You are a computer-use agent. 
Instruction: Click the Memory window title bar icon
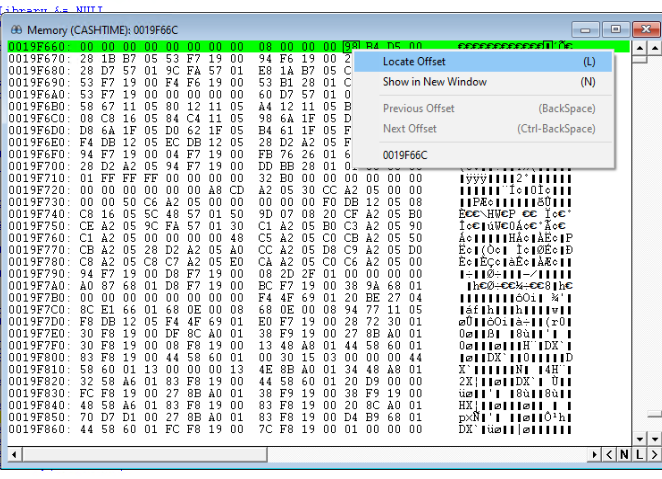(x=17, y=30)
